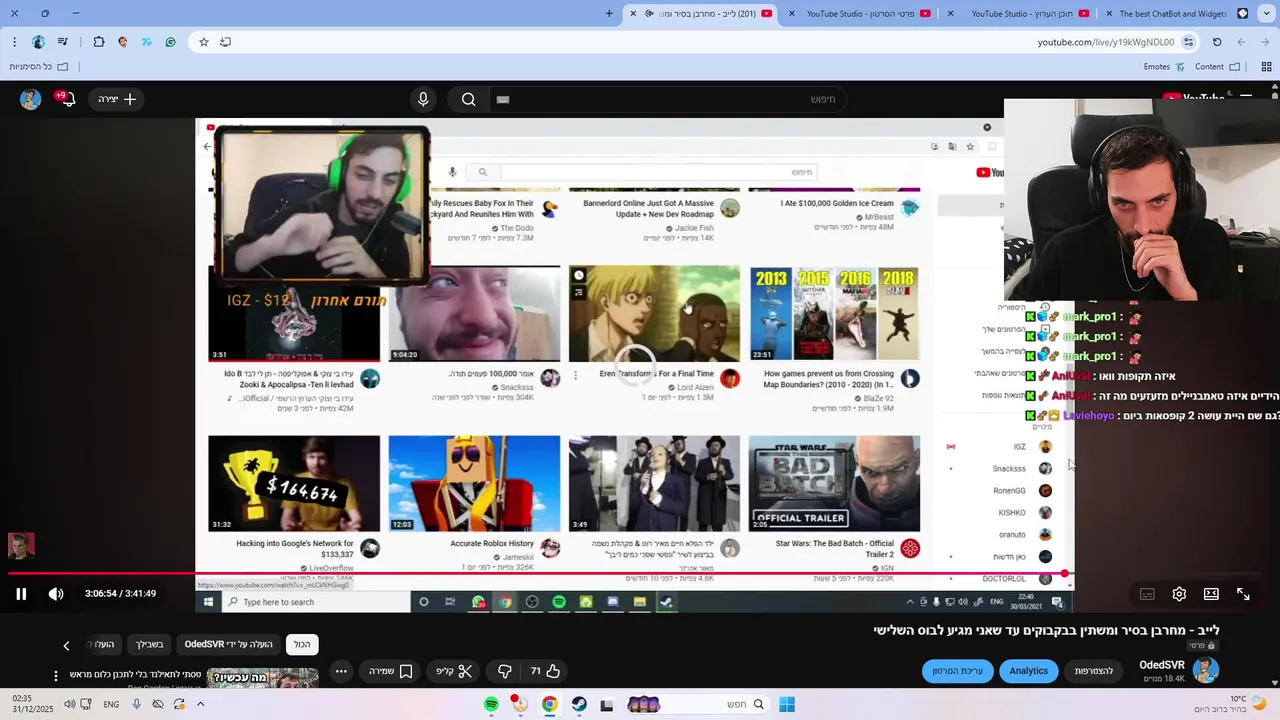The height and width of the screenshot is (720, 1280).
Task: Like the video with thumbs up
Action: pos(545,671)
